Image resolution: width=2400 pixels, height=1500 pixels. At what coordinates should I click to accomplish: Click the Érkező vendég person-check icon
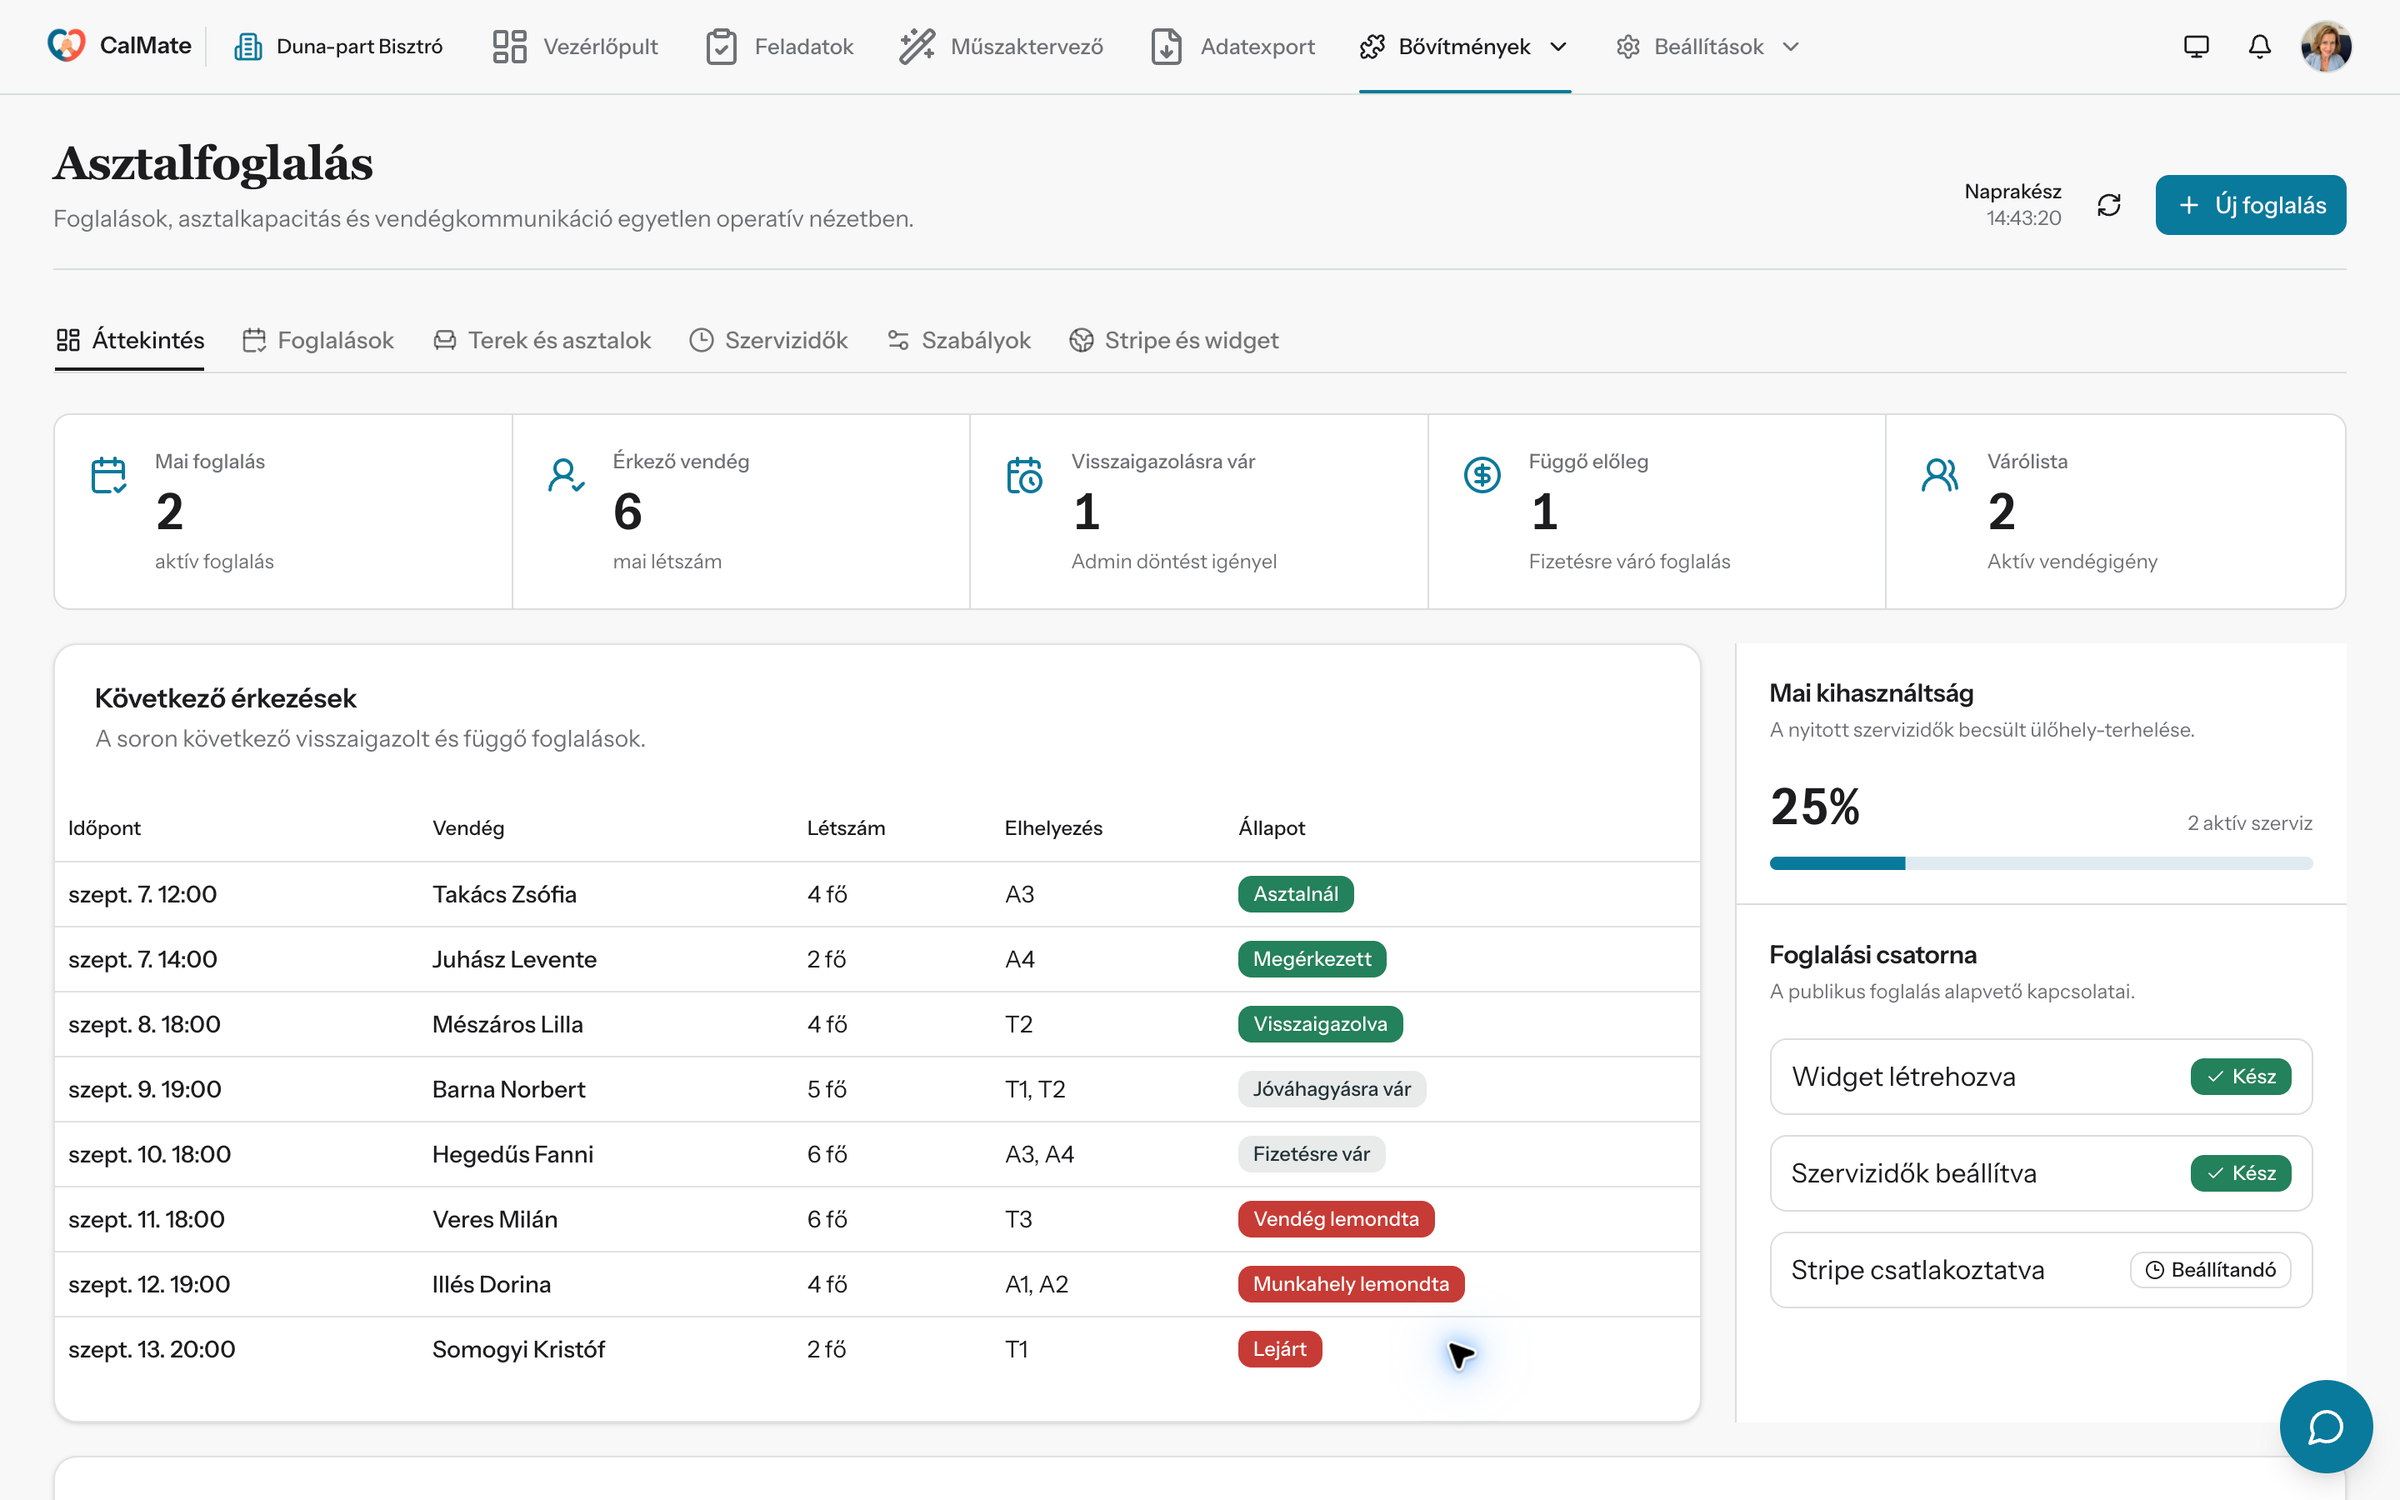(x=566, y=475)
